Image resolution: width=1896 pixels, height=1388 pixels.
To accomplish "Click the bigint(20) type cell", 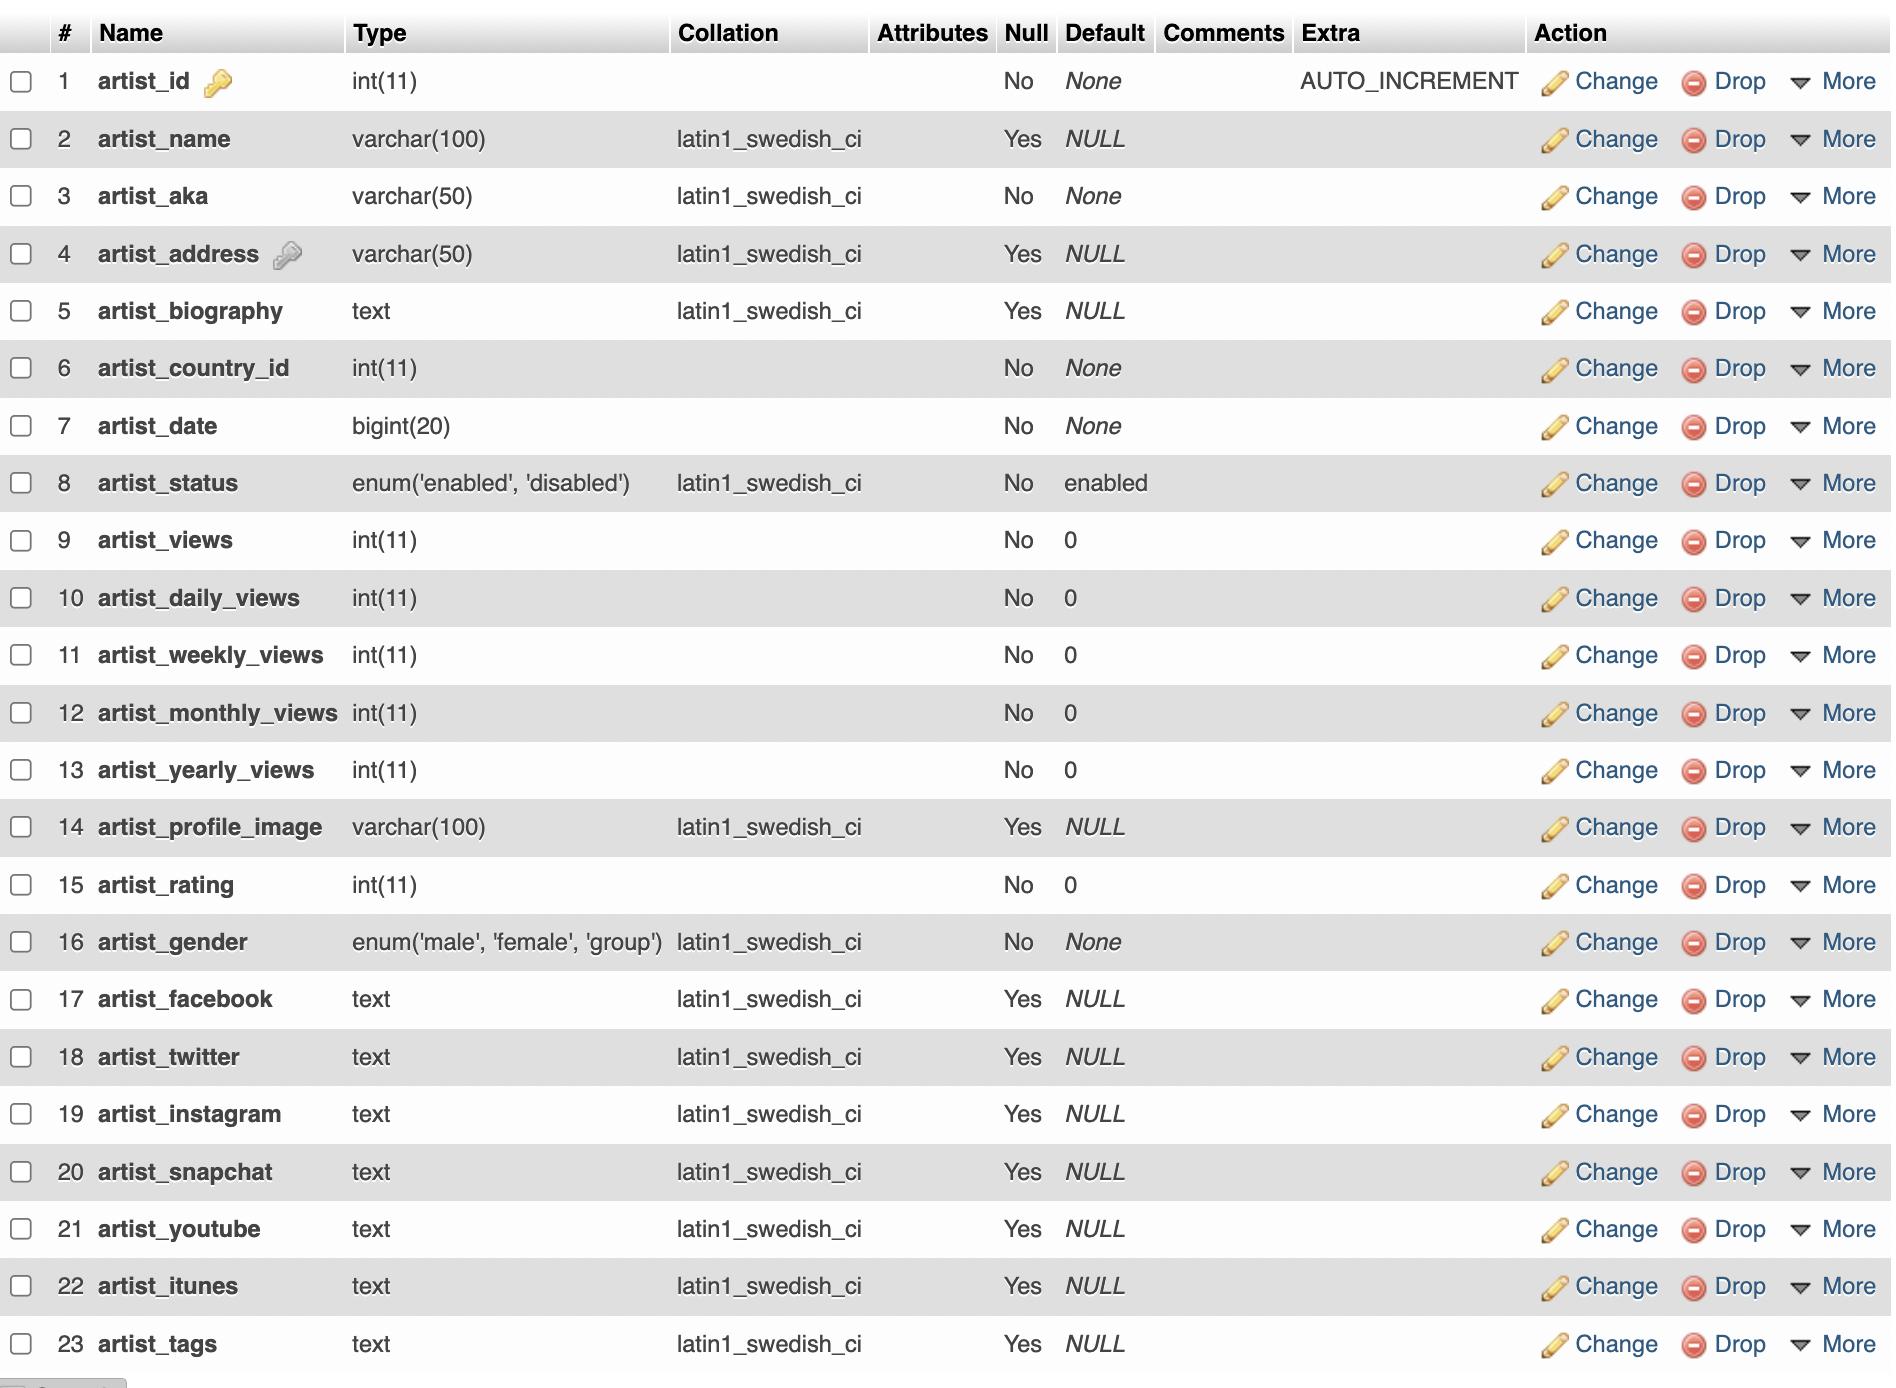I will tap(401, 426).
